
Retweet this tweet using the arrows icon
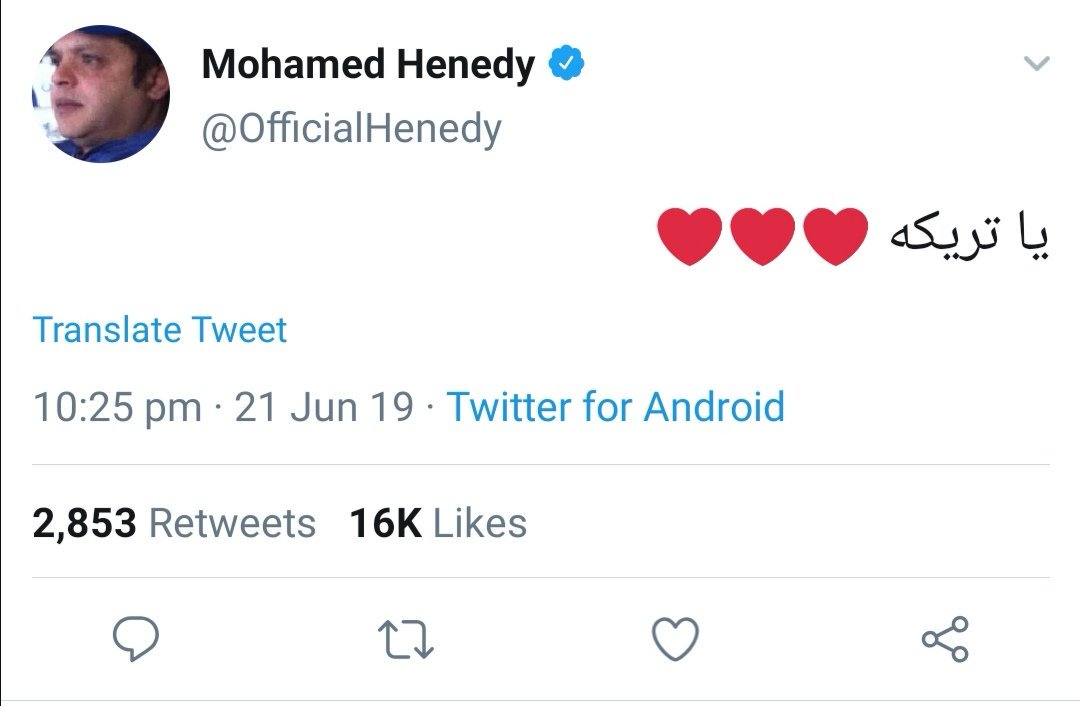[405, 638]
